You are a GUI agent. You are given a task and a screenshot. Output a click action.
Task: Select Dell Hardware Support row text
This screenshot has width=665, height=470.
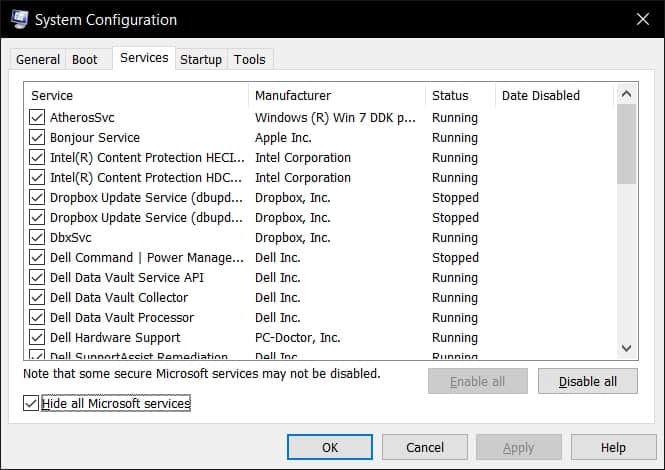pos(115,338)
